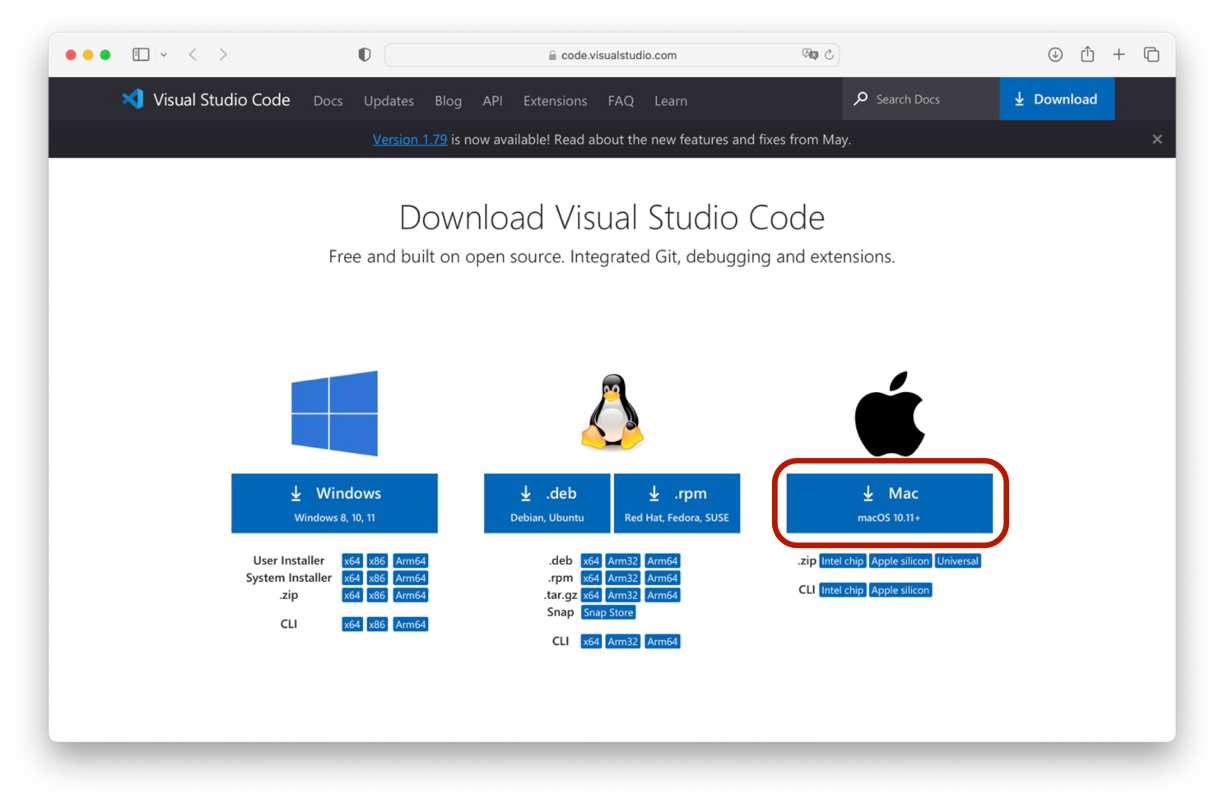1224x808 pixels.
Task: Select Linux .deb Arm32
Action: [x=623, y=561]
